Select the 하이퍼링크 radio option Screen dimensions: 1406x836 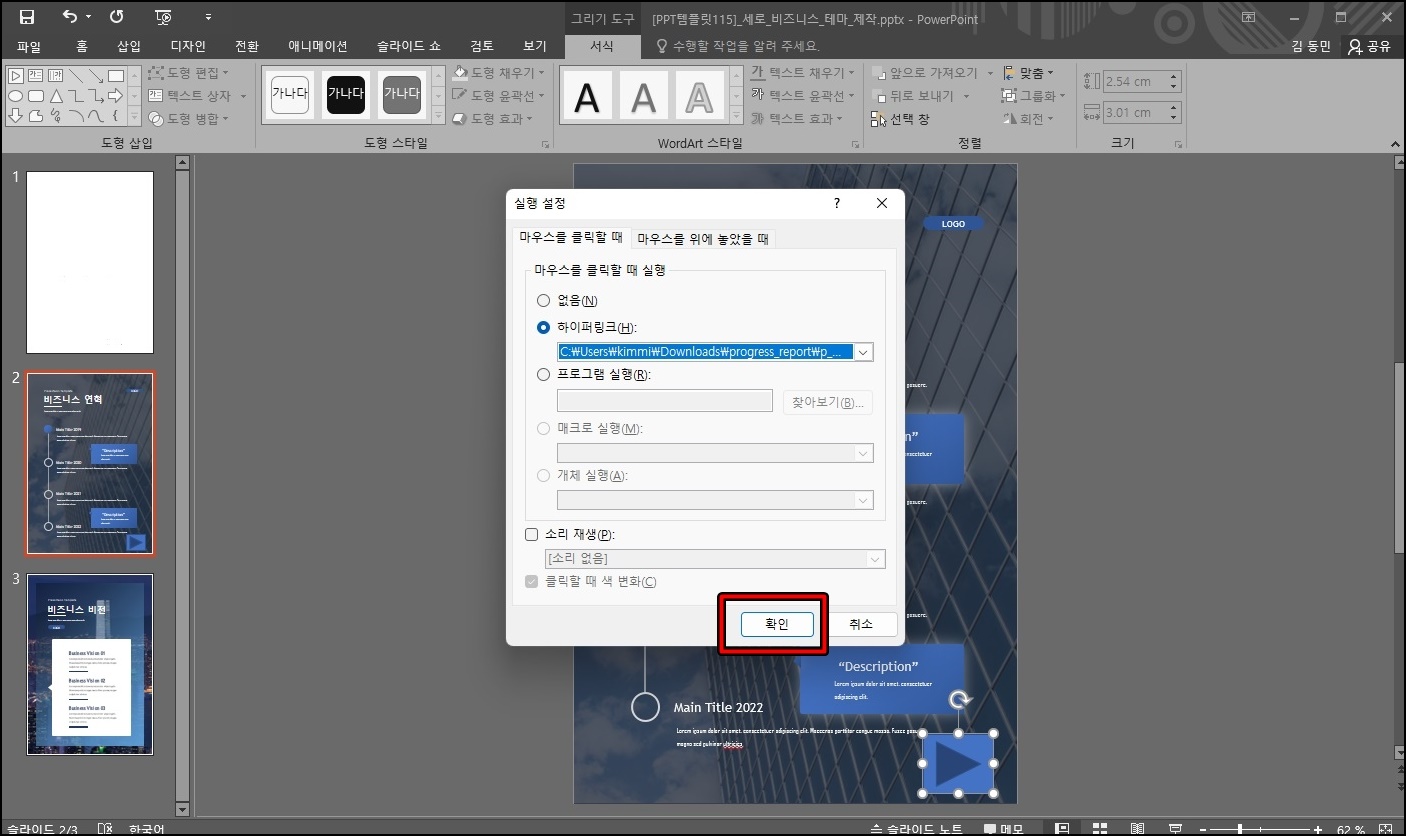pyautogui.click(x=587, y=327)
